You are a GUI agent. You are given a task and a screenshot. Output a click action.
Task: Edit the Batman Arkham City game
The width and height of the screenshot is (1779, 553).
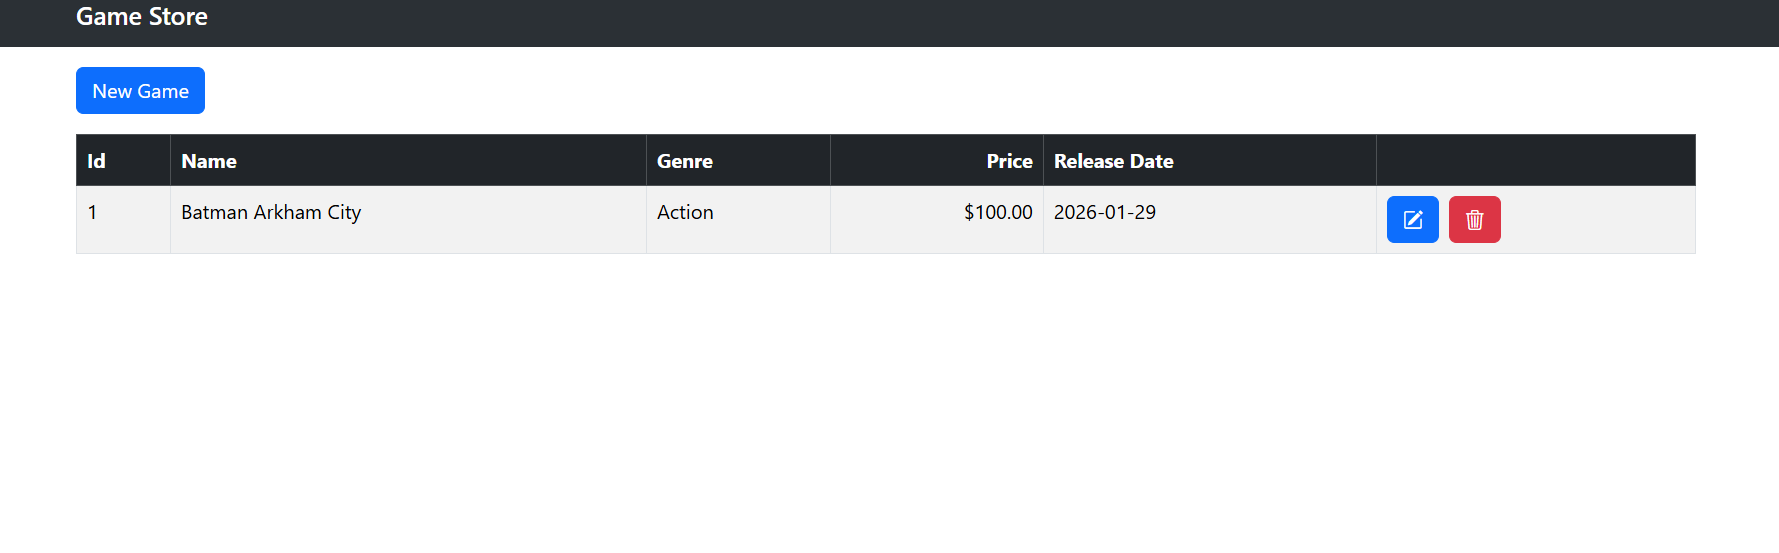[1412, 220]
